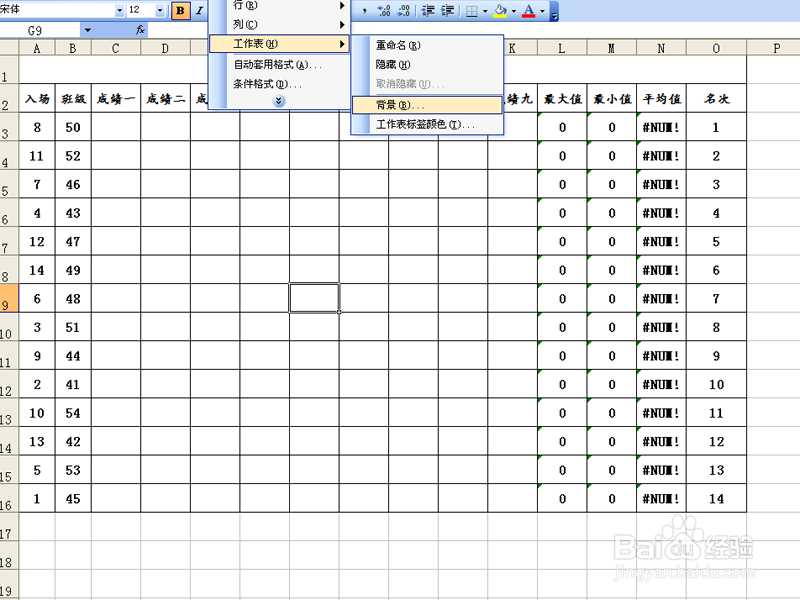Open Font Color dropdown arrow
Screen dimensions: 800x600
(x=542, y=11)
